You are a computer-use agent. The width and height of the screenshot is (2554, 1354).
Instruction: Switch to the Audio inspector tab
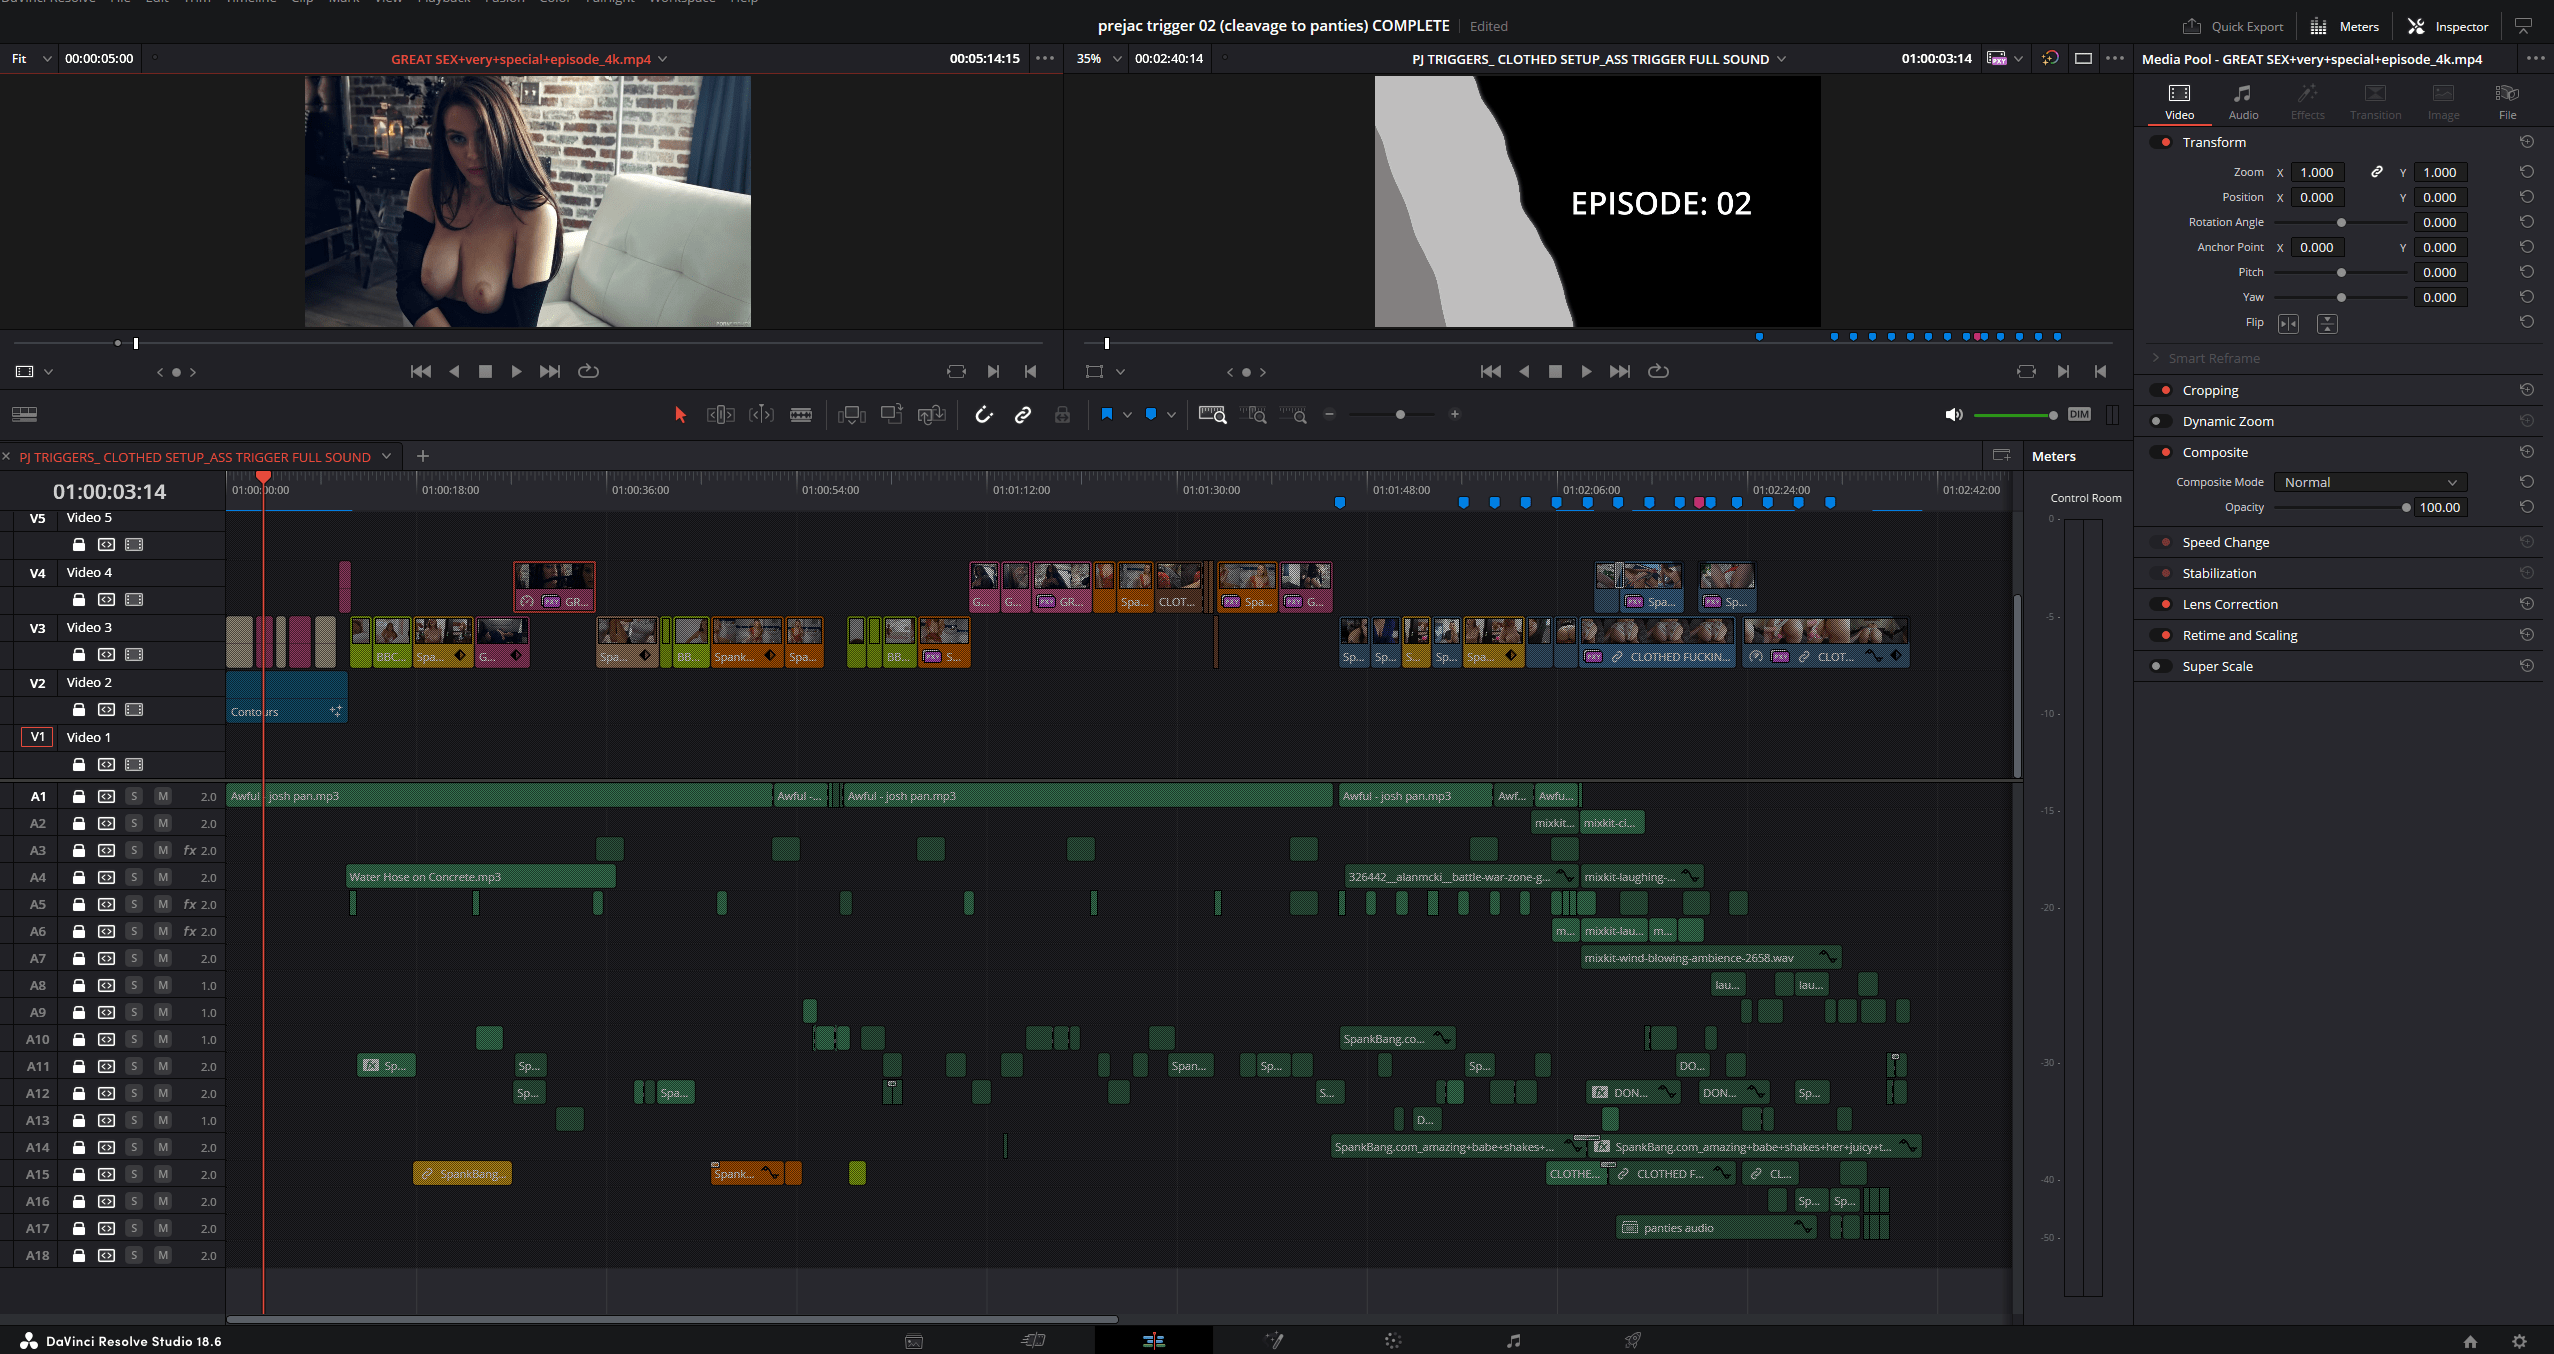(x=2243, y=101)
